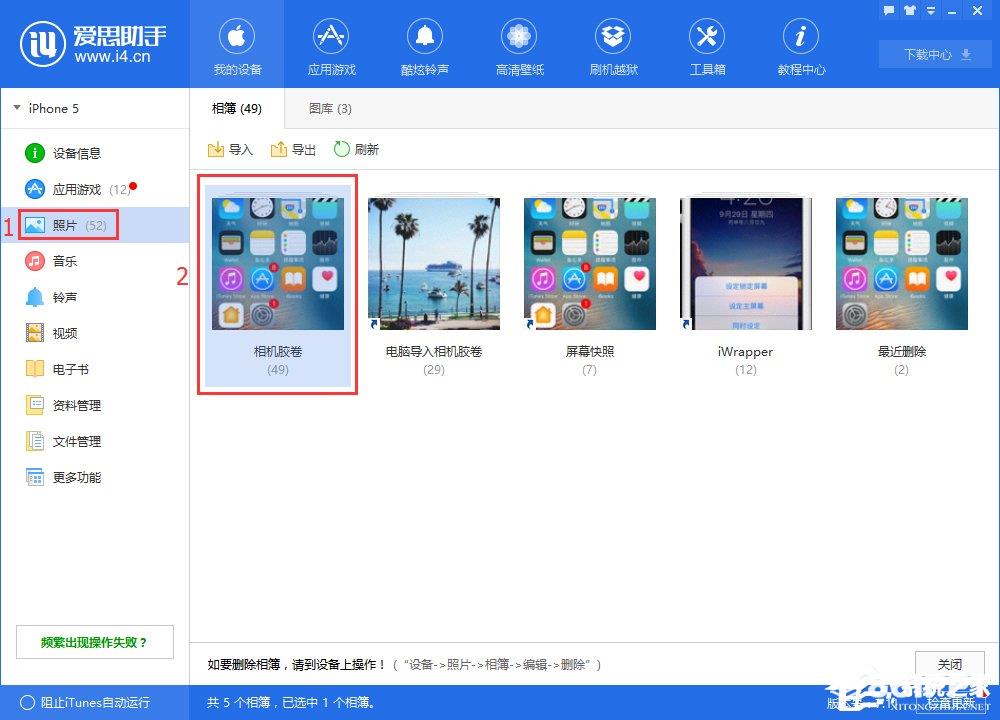Open 视频 in the sidebar
Viewport: 1000px width, 720px height.
(51, 333)
